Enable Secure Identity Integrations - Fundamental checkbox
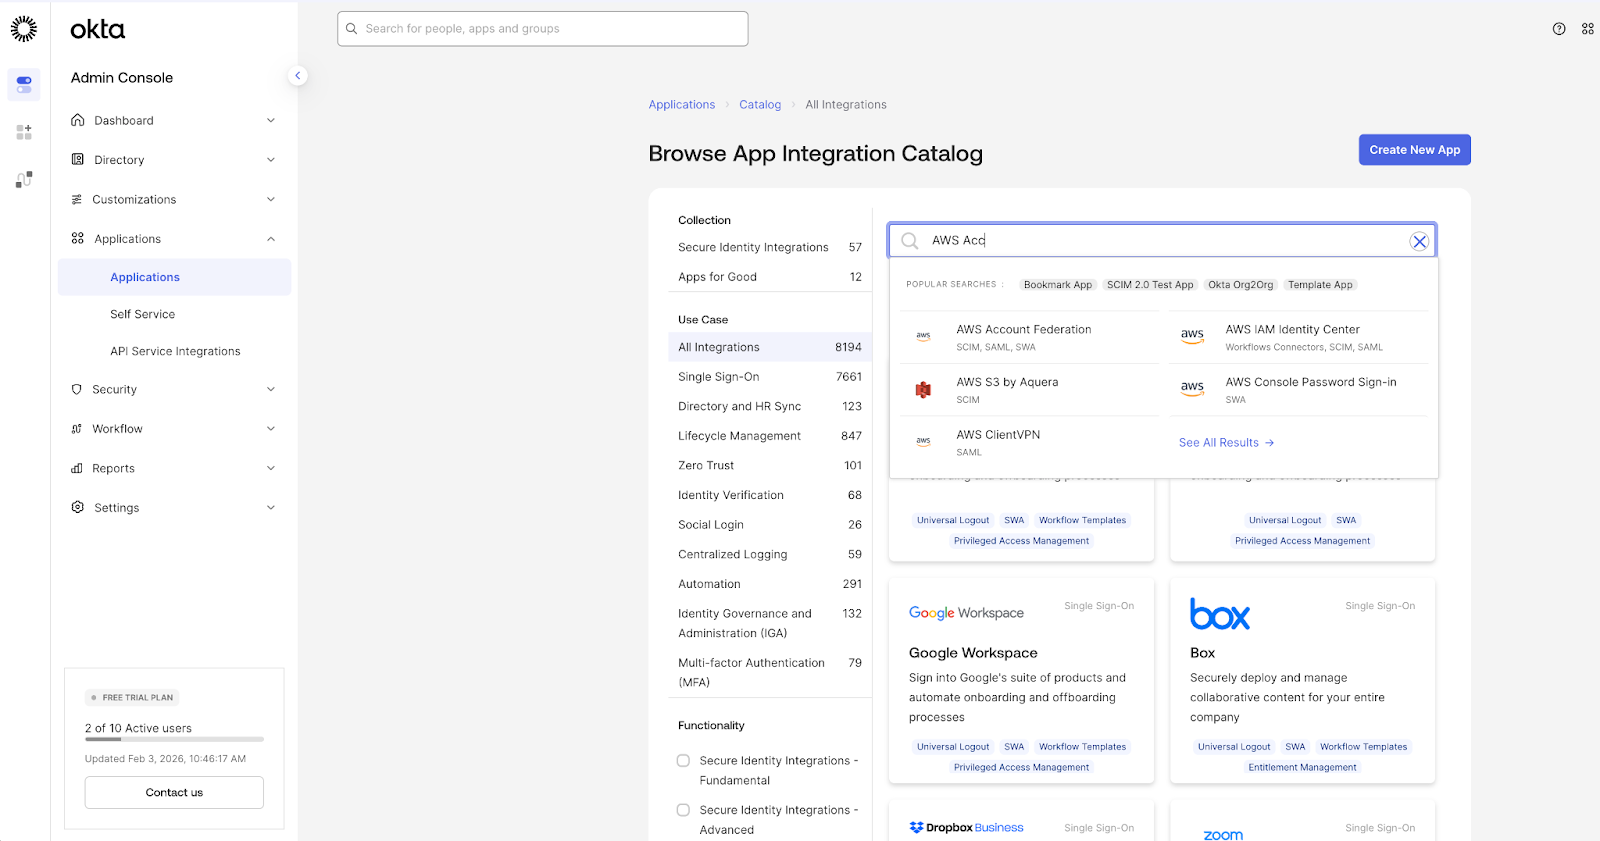The image size is (1600, 841). pyautogui.click(x=683, y=761)
